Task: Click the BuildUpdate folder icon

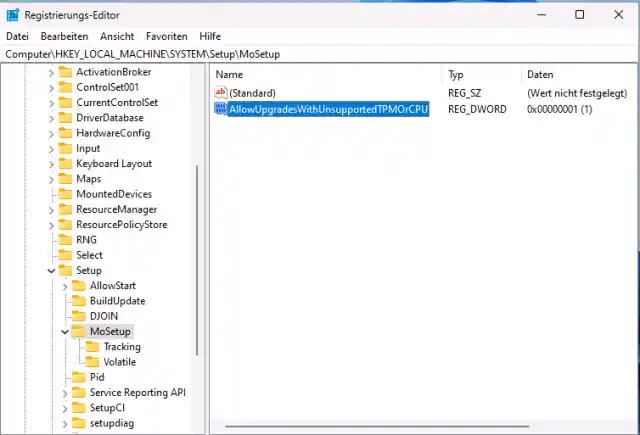Action: [79, 301]
